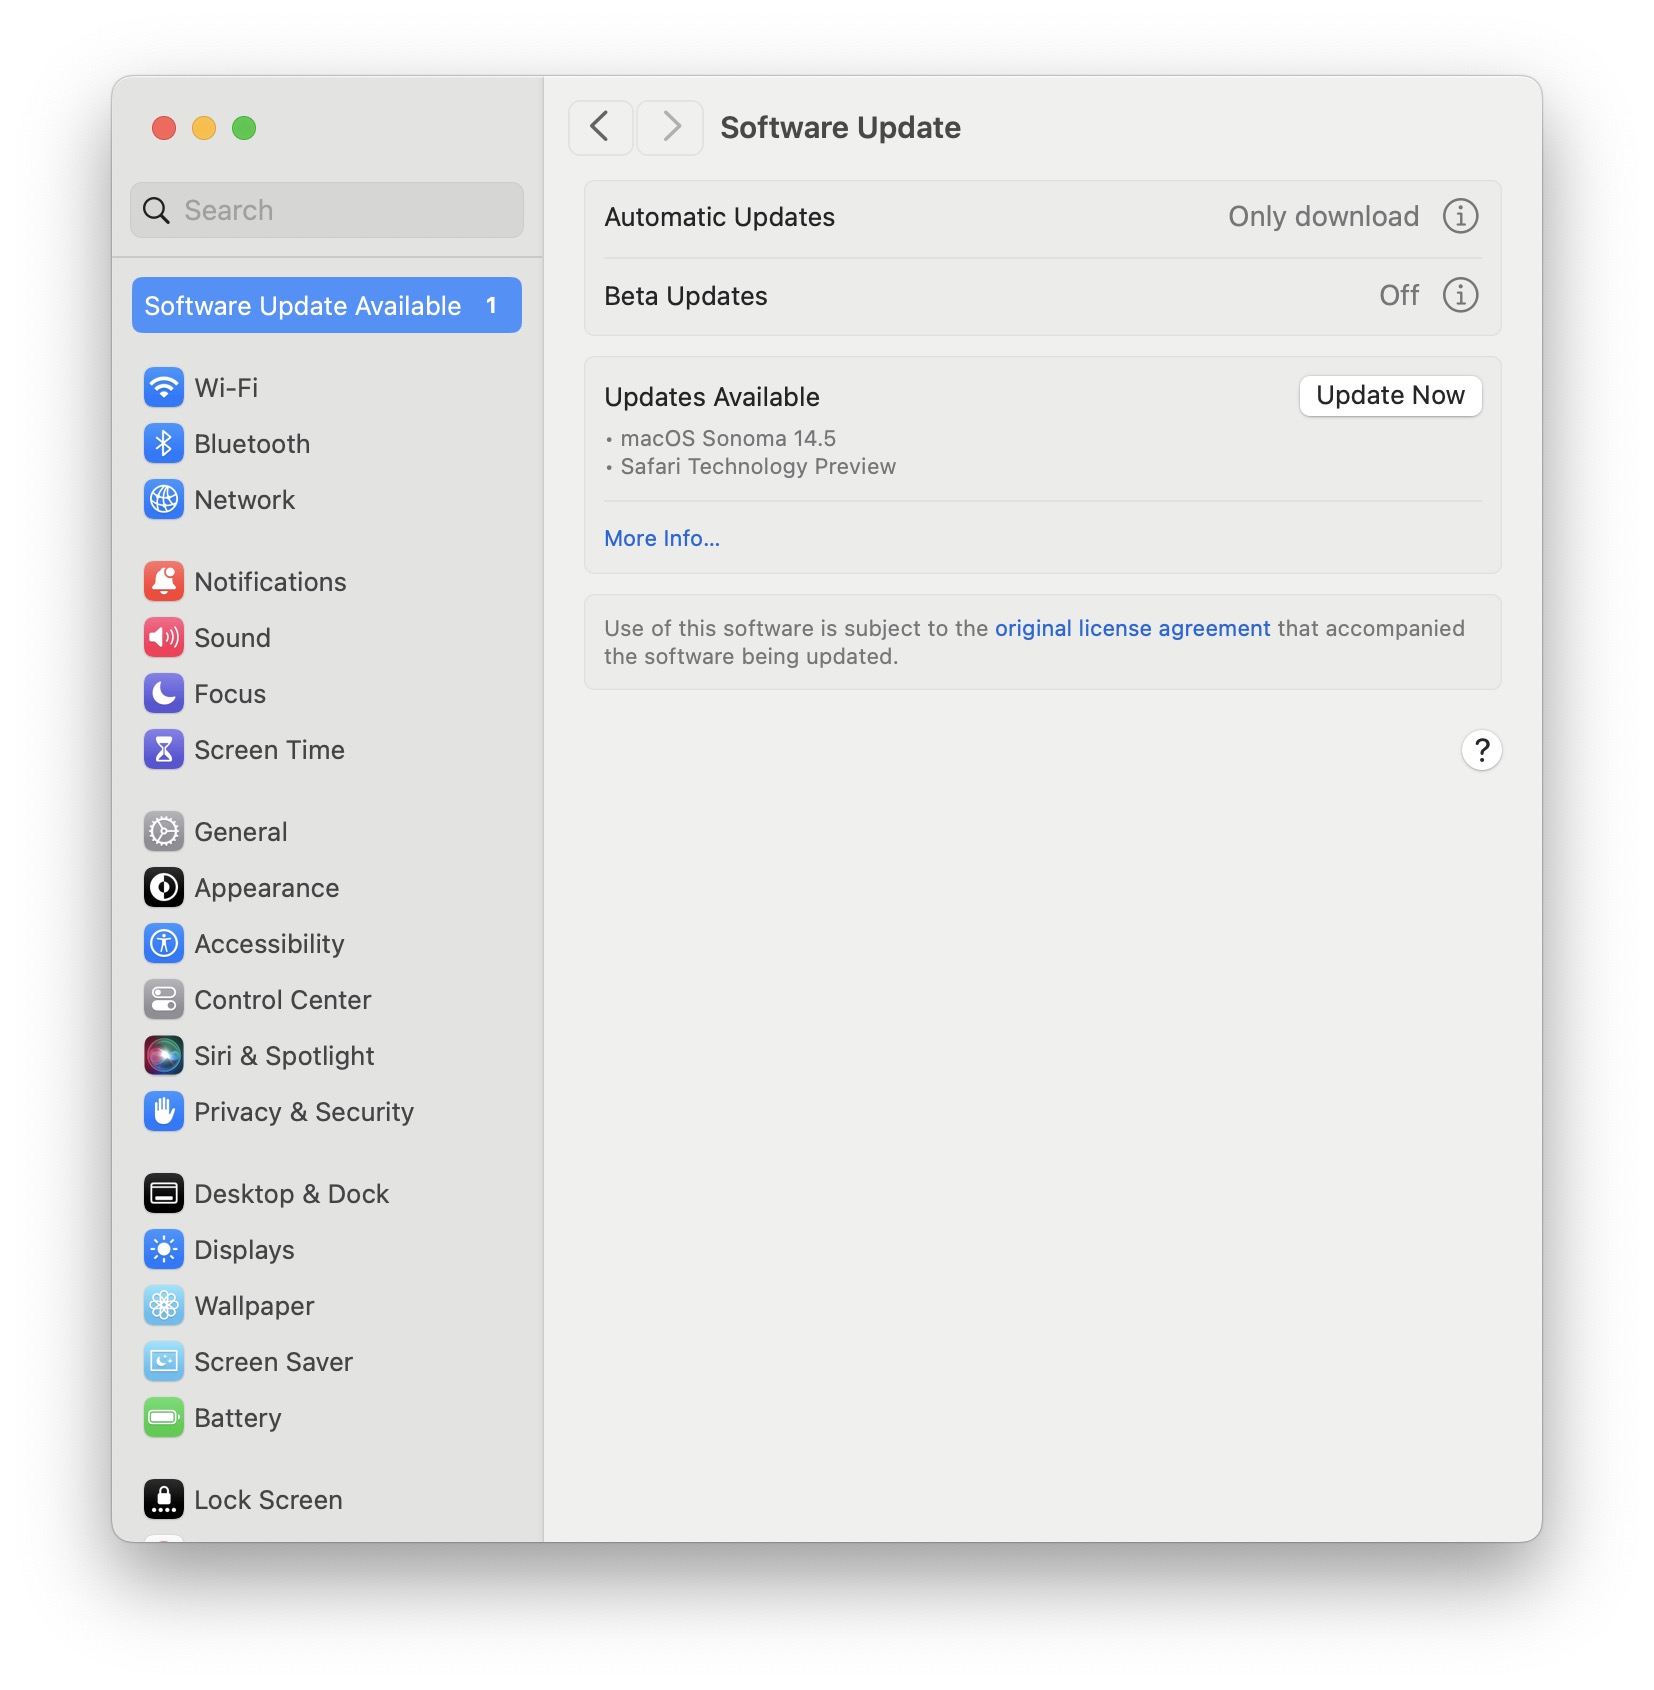
Task: Open the Lock Screen icon
Action: tap(163, 1500)
